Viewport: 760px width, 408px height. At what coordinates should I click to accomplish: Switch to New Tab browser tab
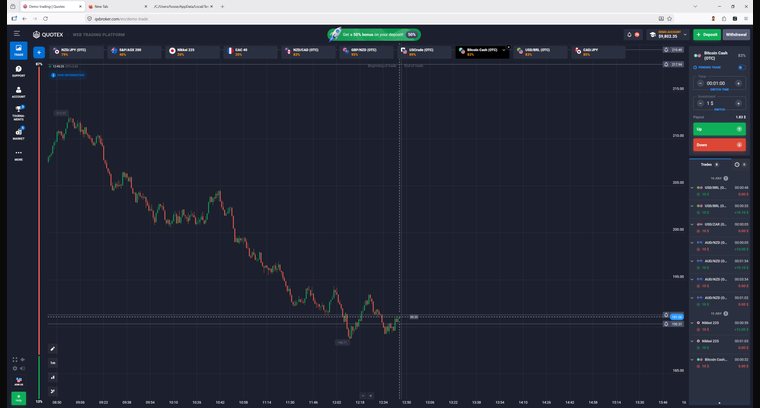pos(116,7)
